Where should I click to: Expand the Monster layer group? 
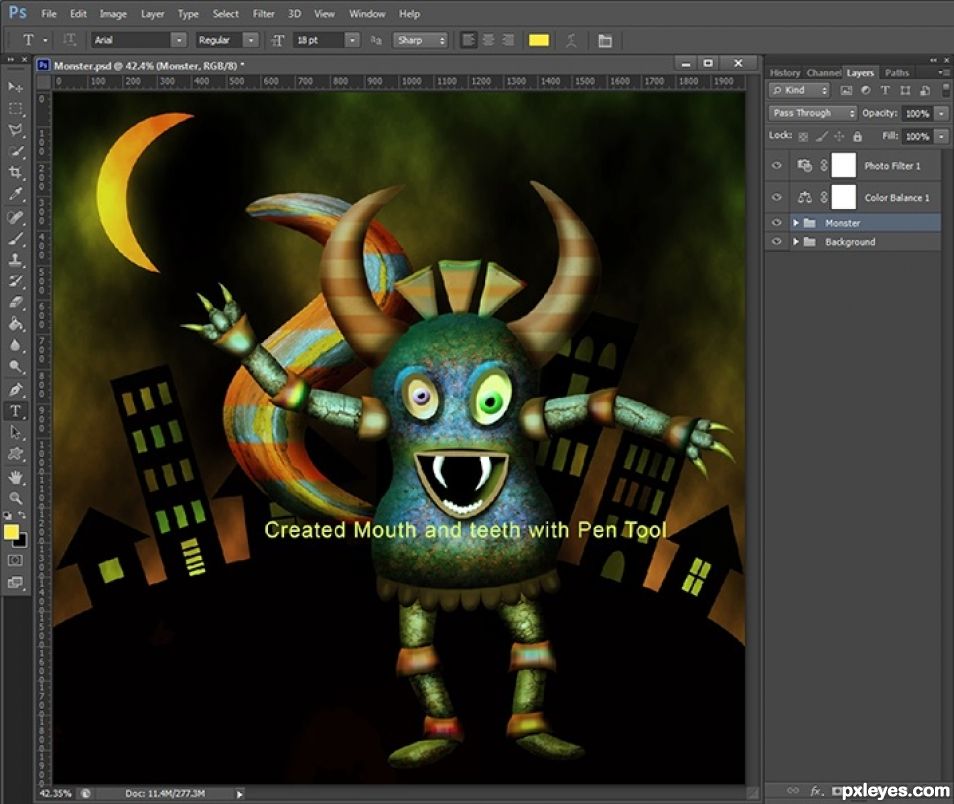796,223
